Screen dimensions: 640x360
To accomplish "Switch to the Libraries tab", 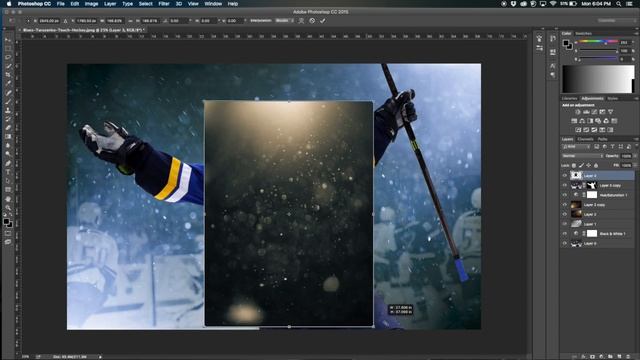I will click(x=569, y=98).
